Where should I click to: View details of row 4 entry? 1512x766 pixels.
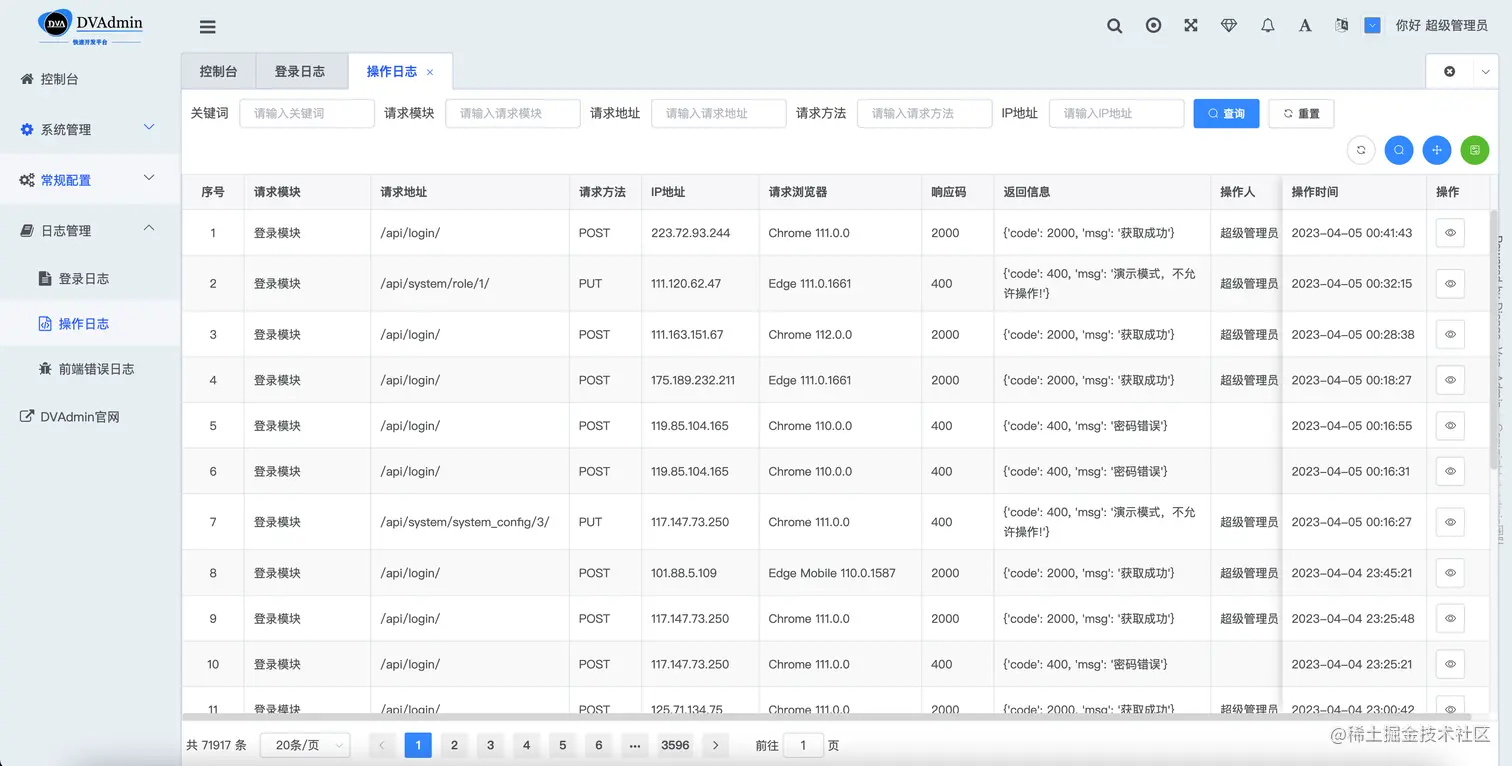coord(1450,380)
